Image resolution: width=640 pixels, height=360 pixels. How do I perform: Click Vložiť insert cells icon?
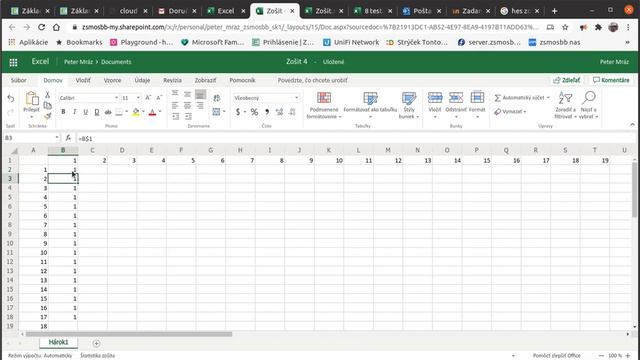[x=435, y=98]
